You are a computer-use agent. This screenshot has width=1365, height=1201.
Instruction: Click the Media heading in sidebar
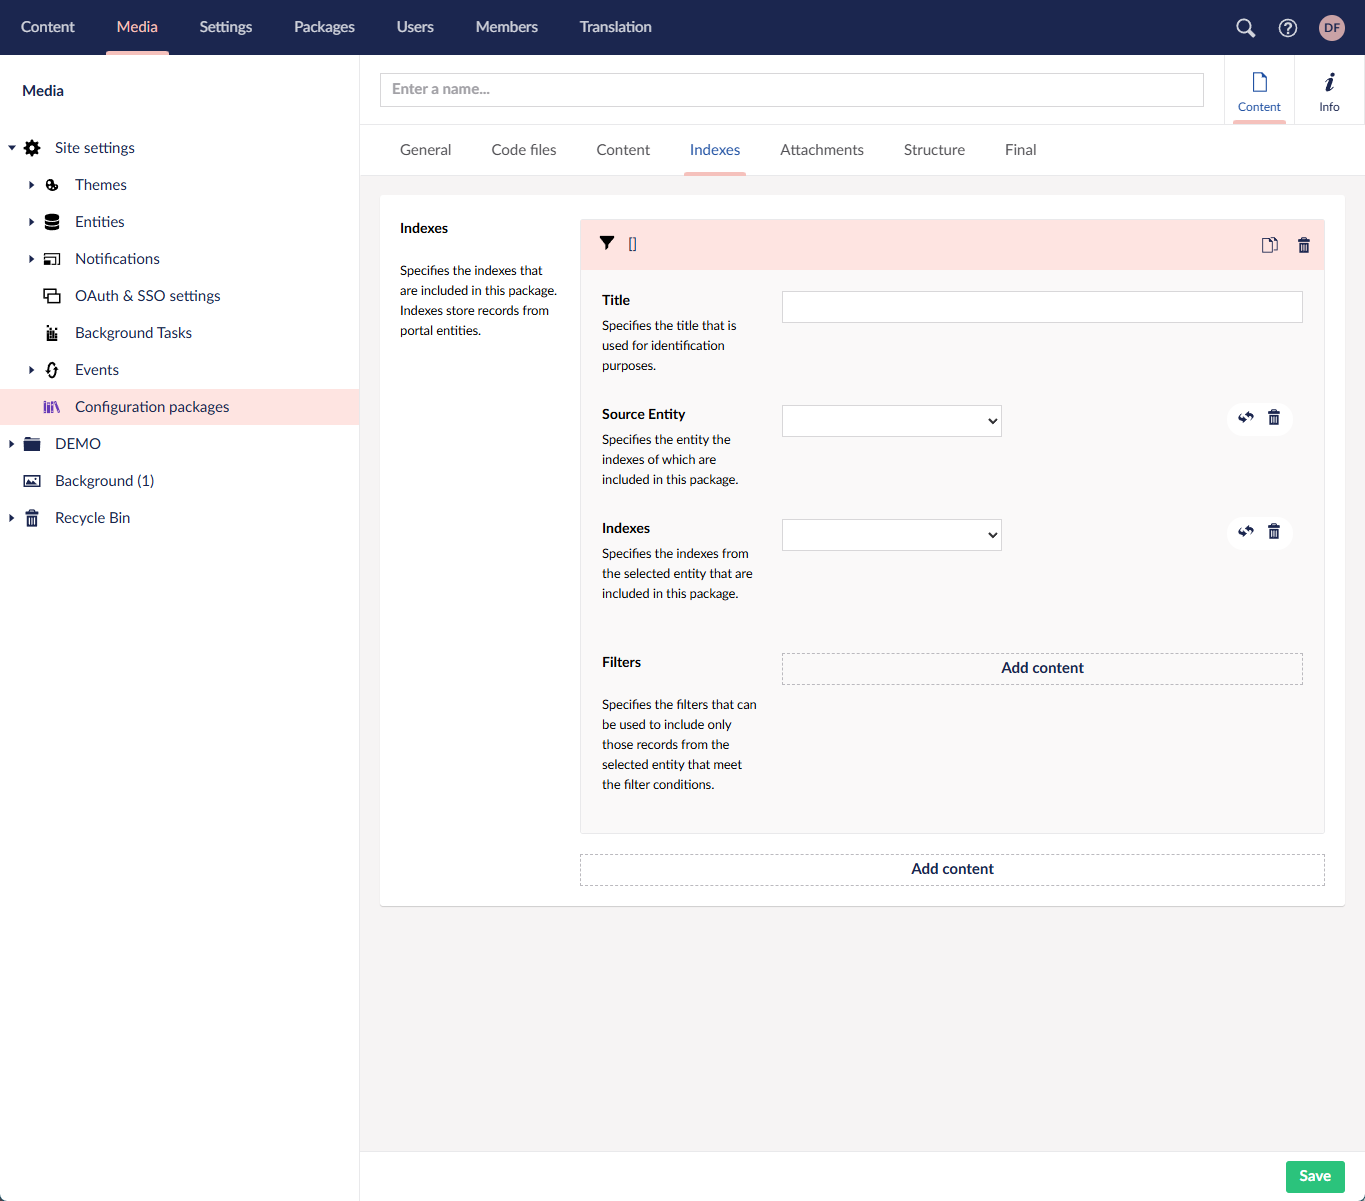click(43, 91)
